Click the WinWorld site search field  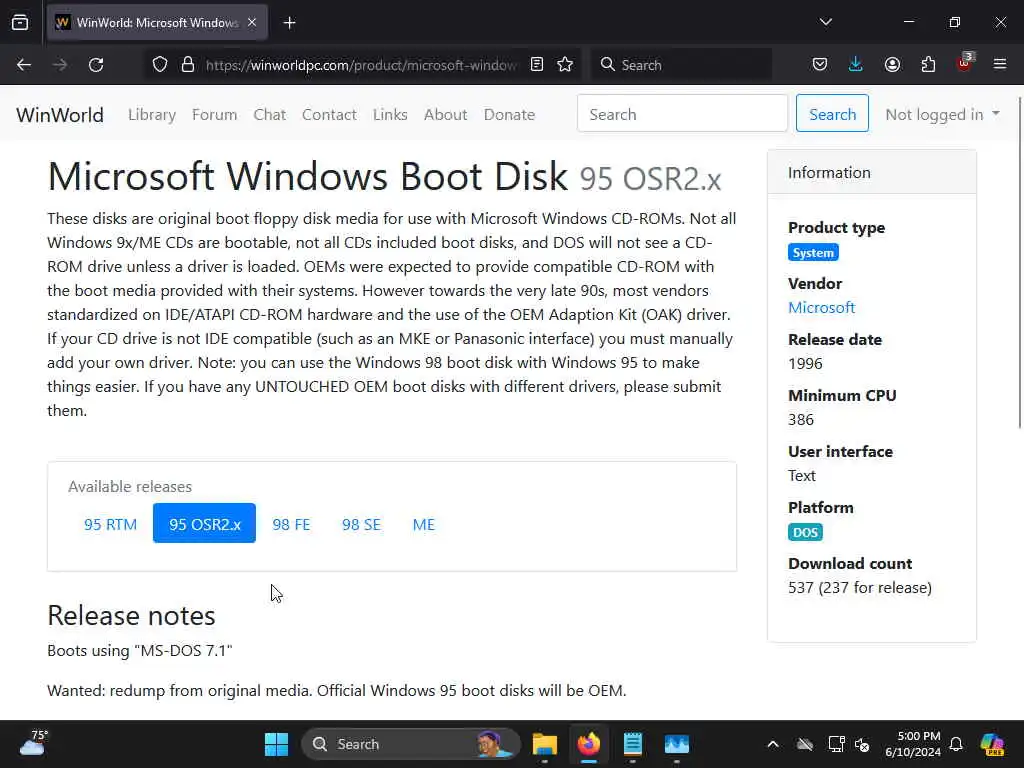click(682, 114)
